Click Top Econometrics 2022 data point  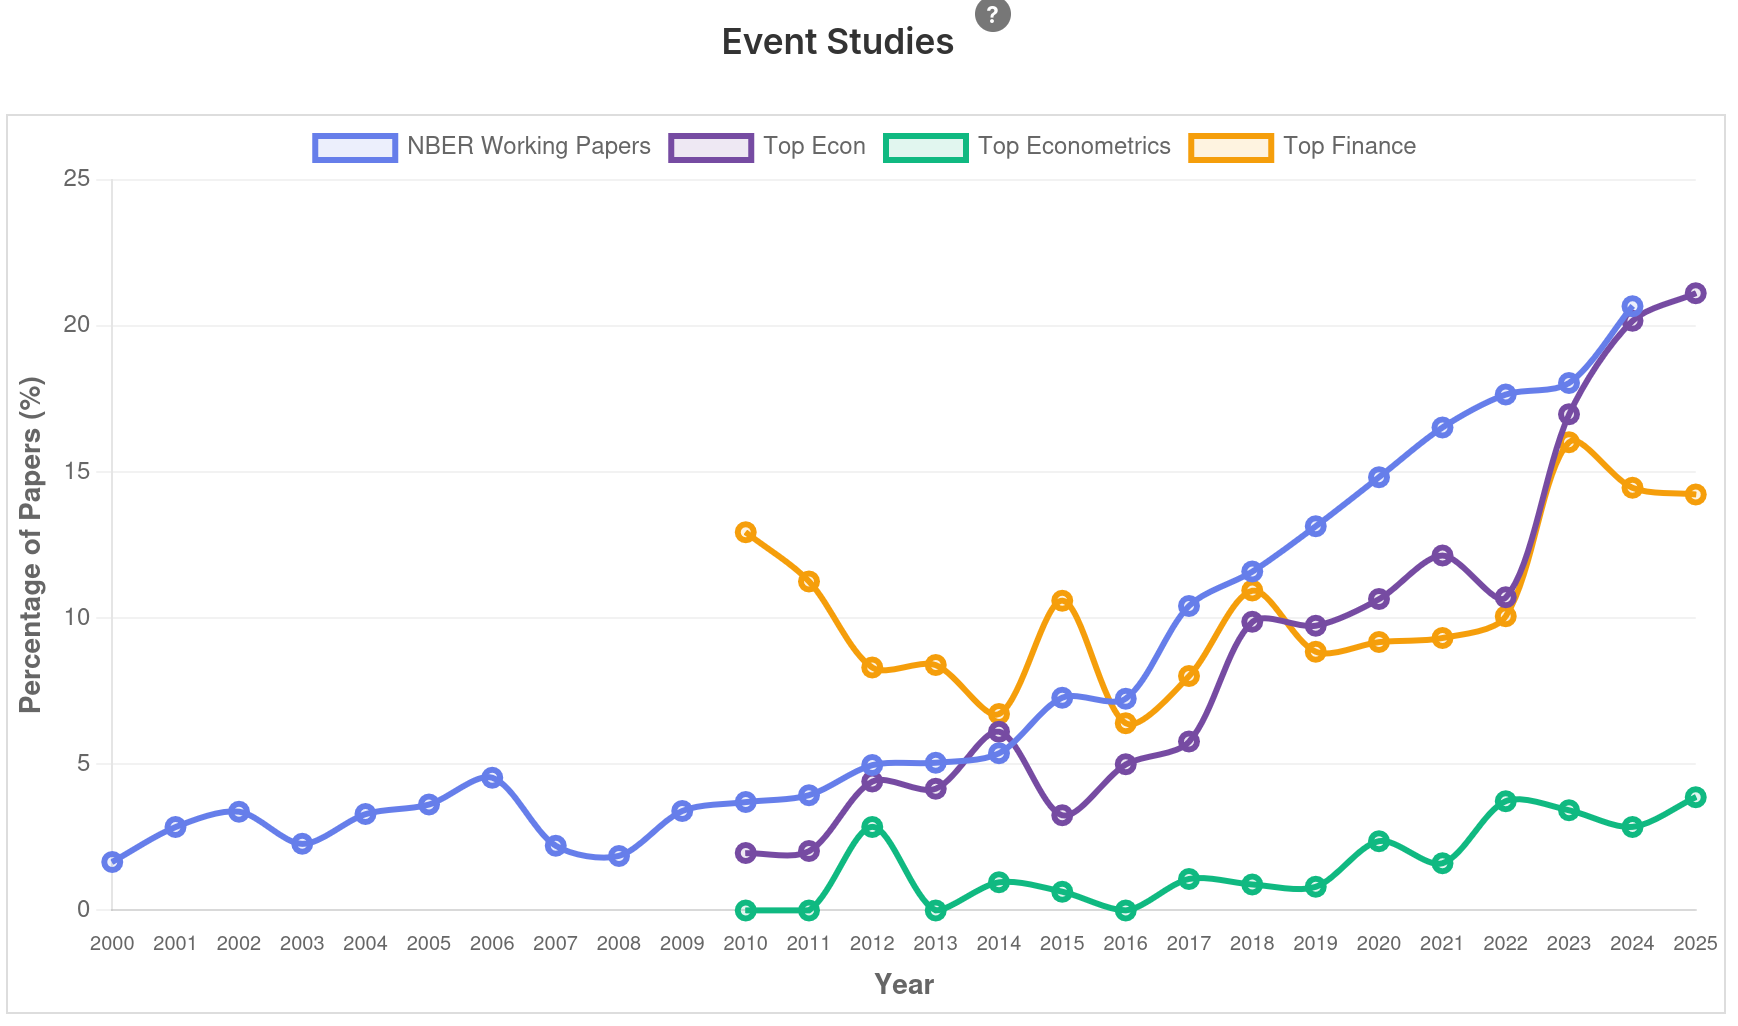tap(1505, 800)
